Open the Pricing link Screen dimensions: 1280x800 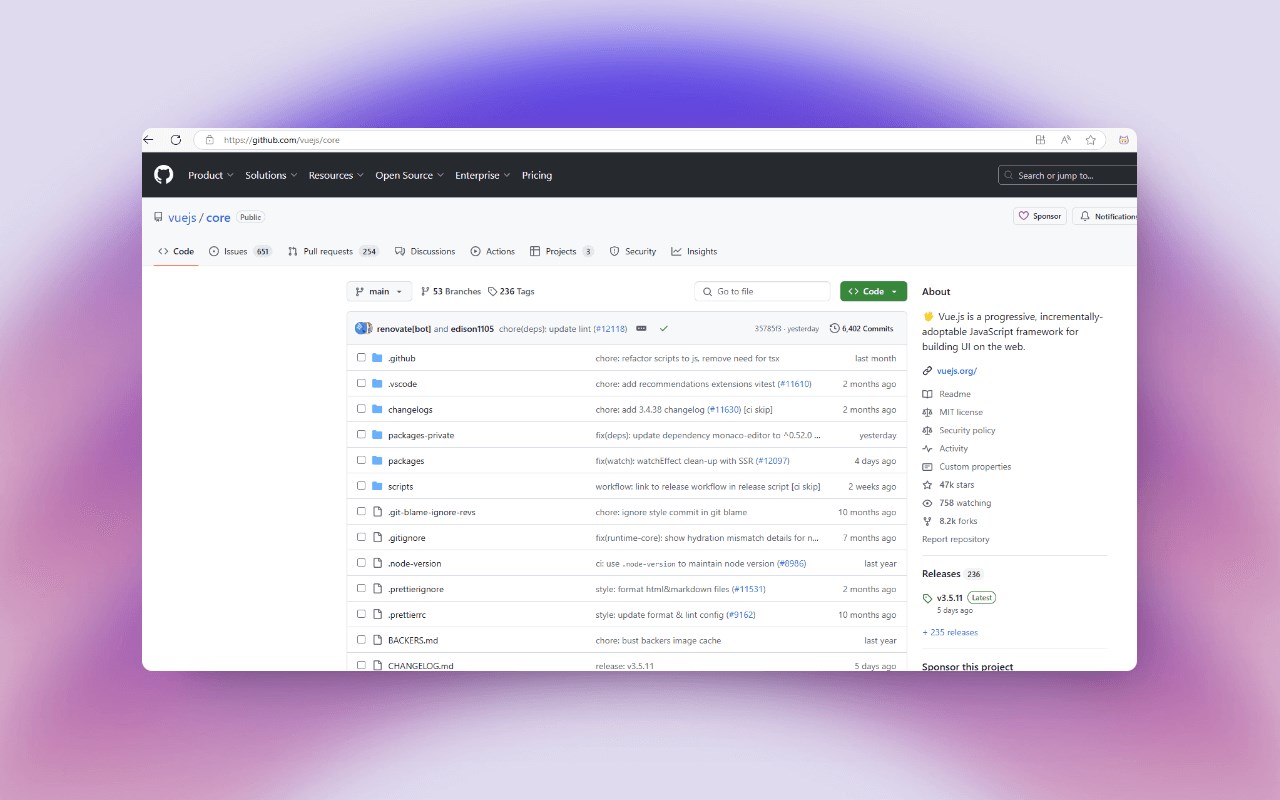click(537, 175)
